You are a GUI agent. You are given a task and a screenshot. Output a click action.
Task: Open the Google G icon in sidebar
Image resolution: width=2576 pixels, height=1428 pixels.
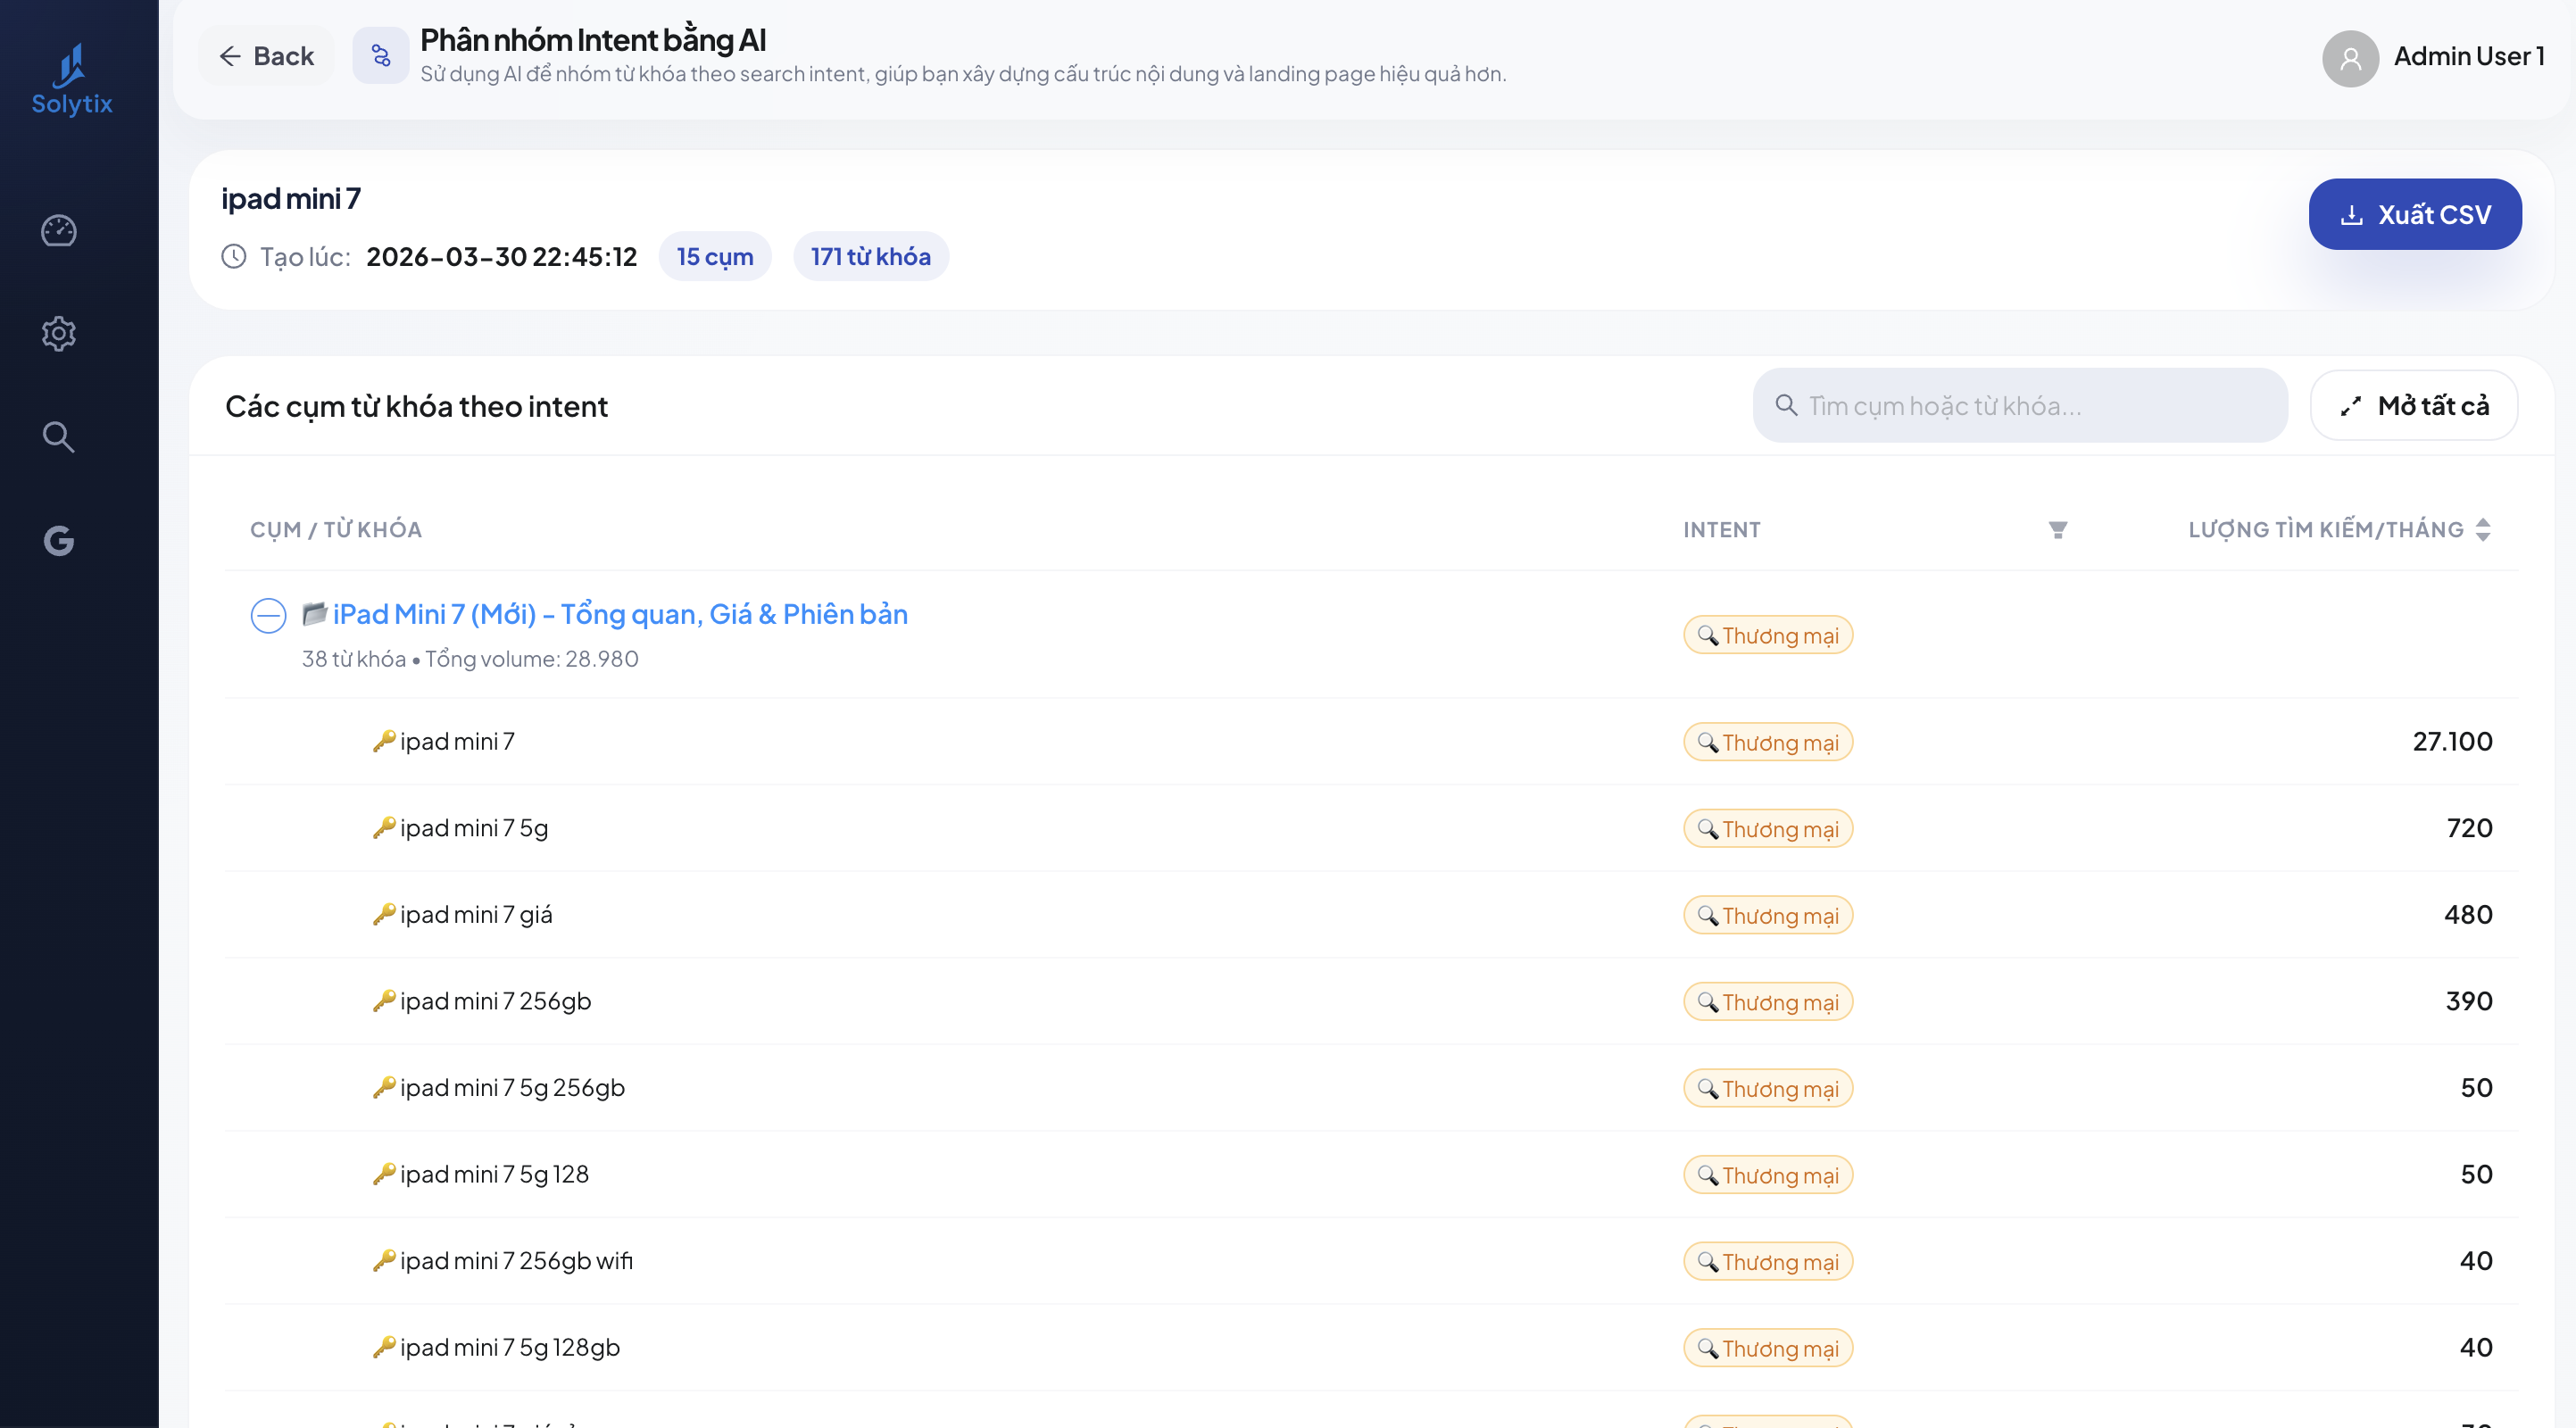pos(59,541)
